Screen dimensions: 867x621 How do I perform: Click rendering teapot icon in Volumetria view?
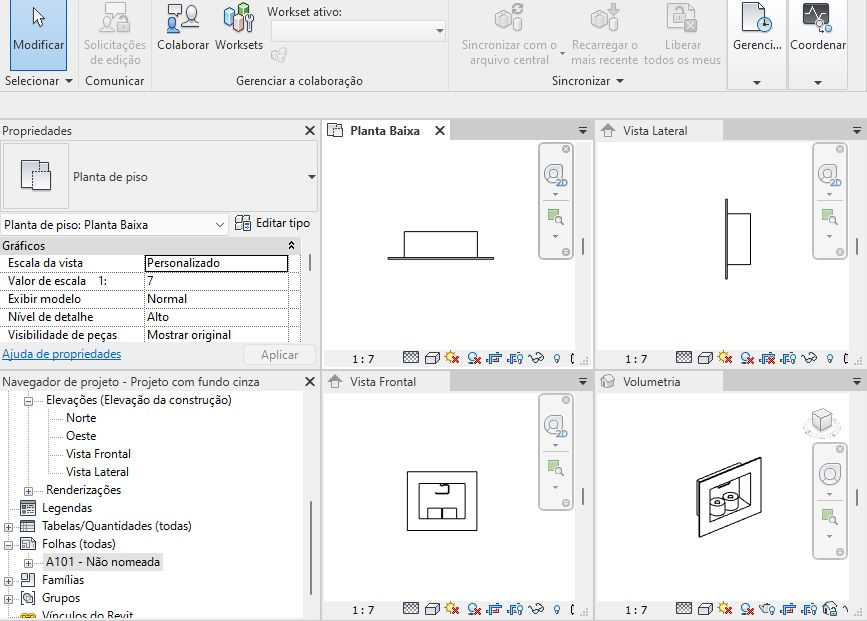[767, 609]
